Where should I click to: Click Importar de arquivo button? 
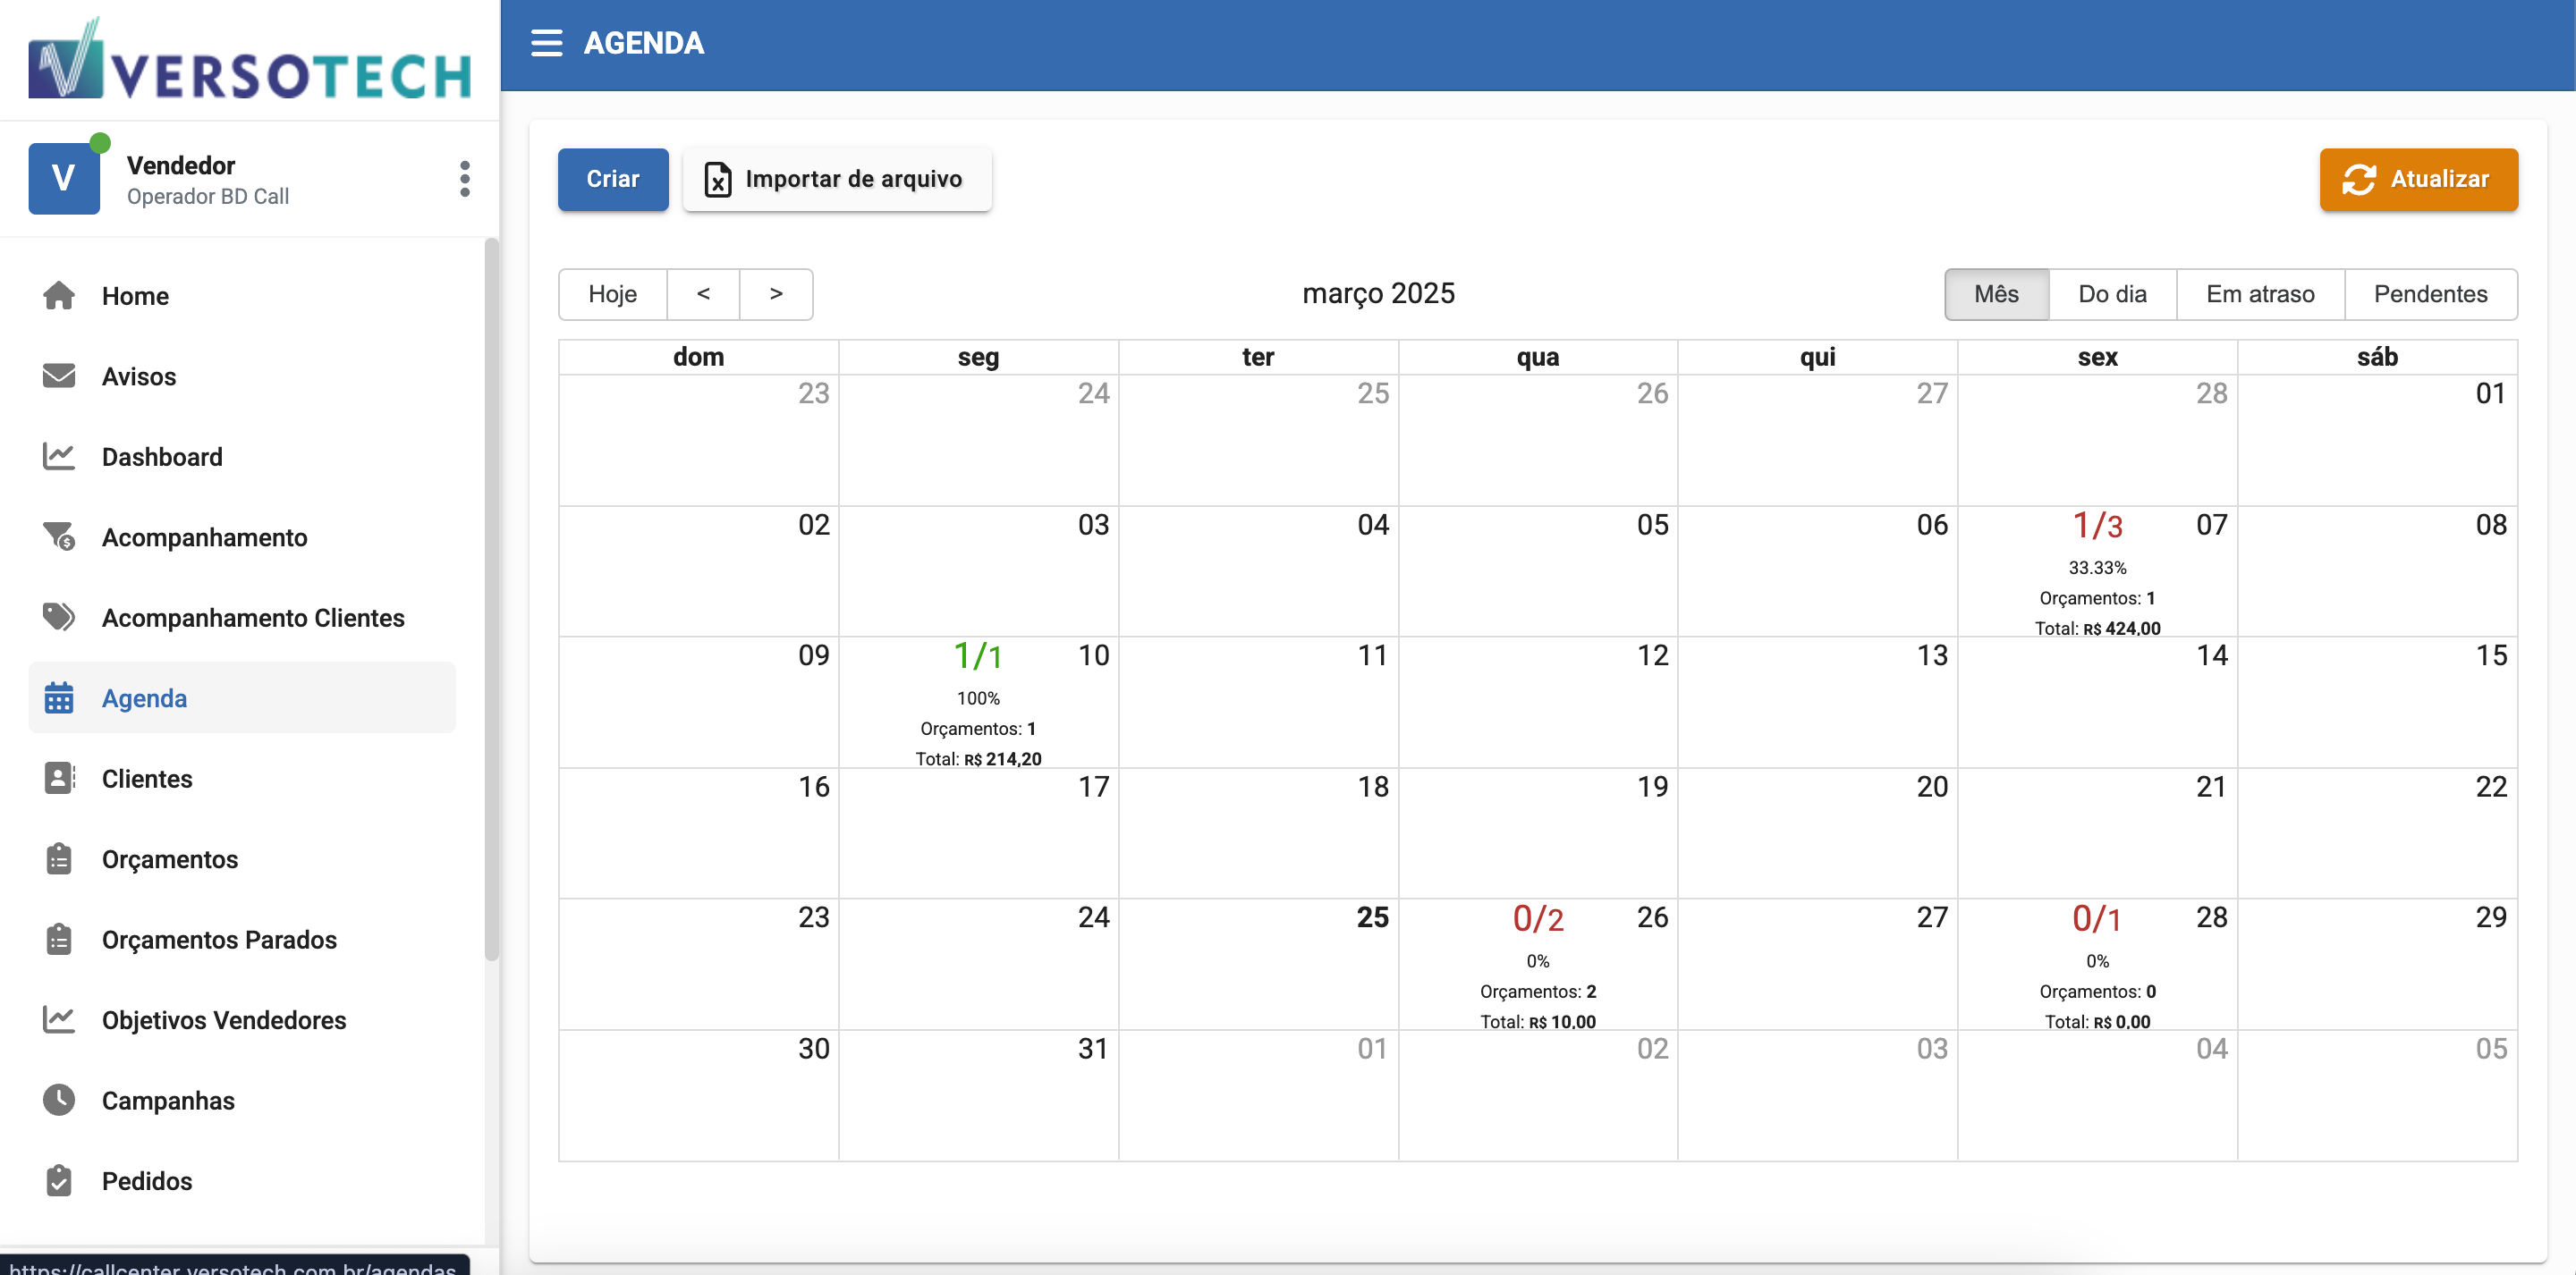(836, 180)
